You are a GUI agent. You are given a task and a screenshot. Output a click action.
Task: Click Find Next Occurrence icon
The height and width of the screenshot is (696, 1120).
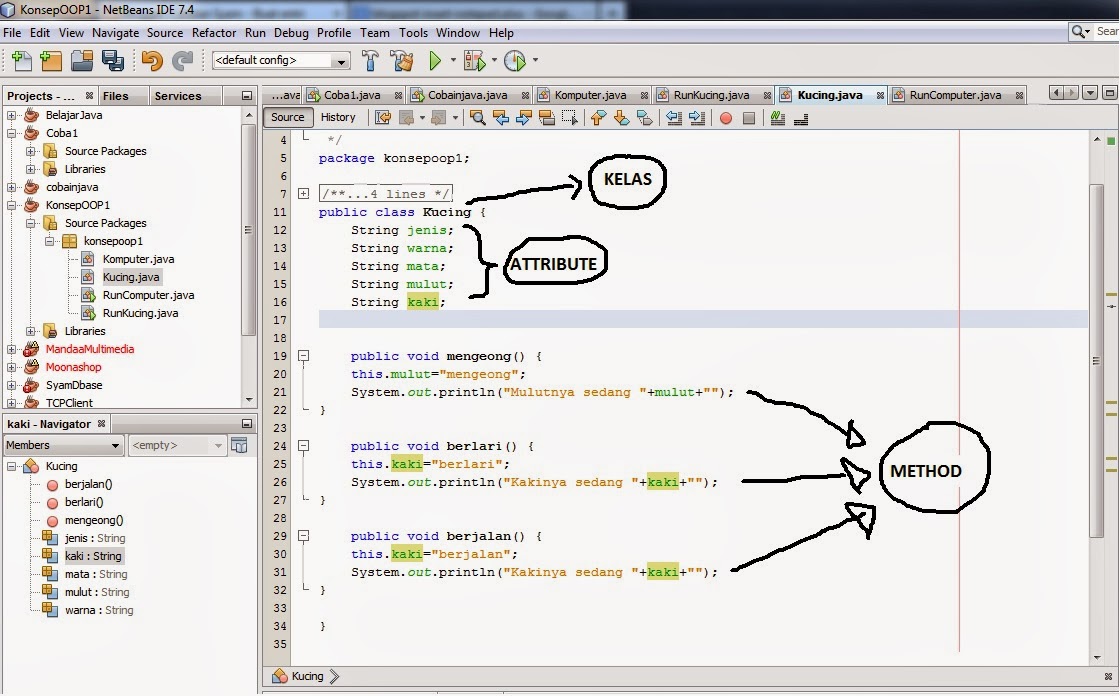click(524, 118)
